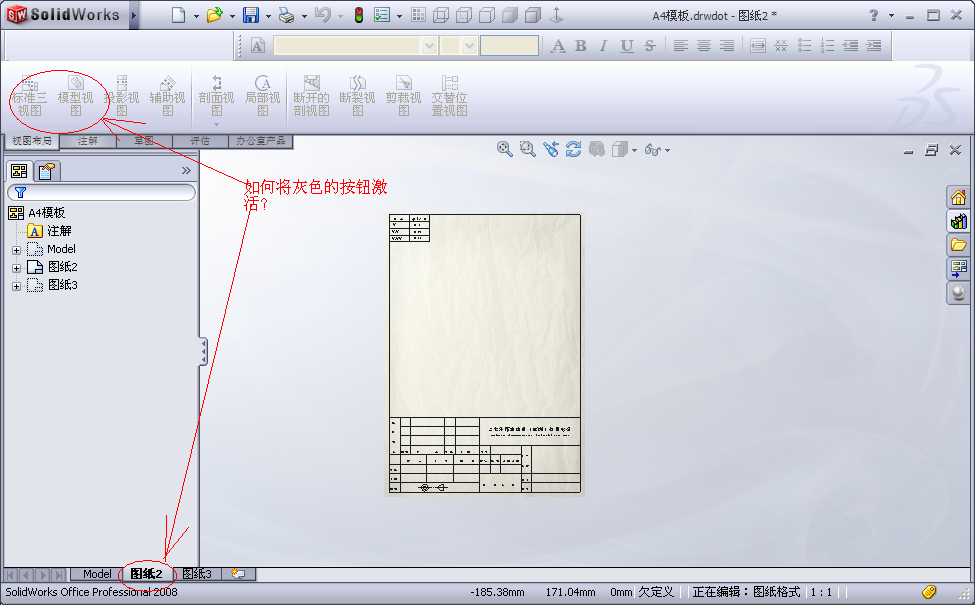Click the Rotate/refresh view icon
Viewport: 975px width, 605px height.
tap(573, 149)
